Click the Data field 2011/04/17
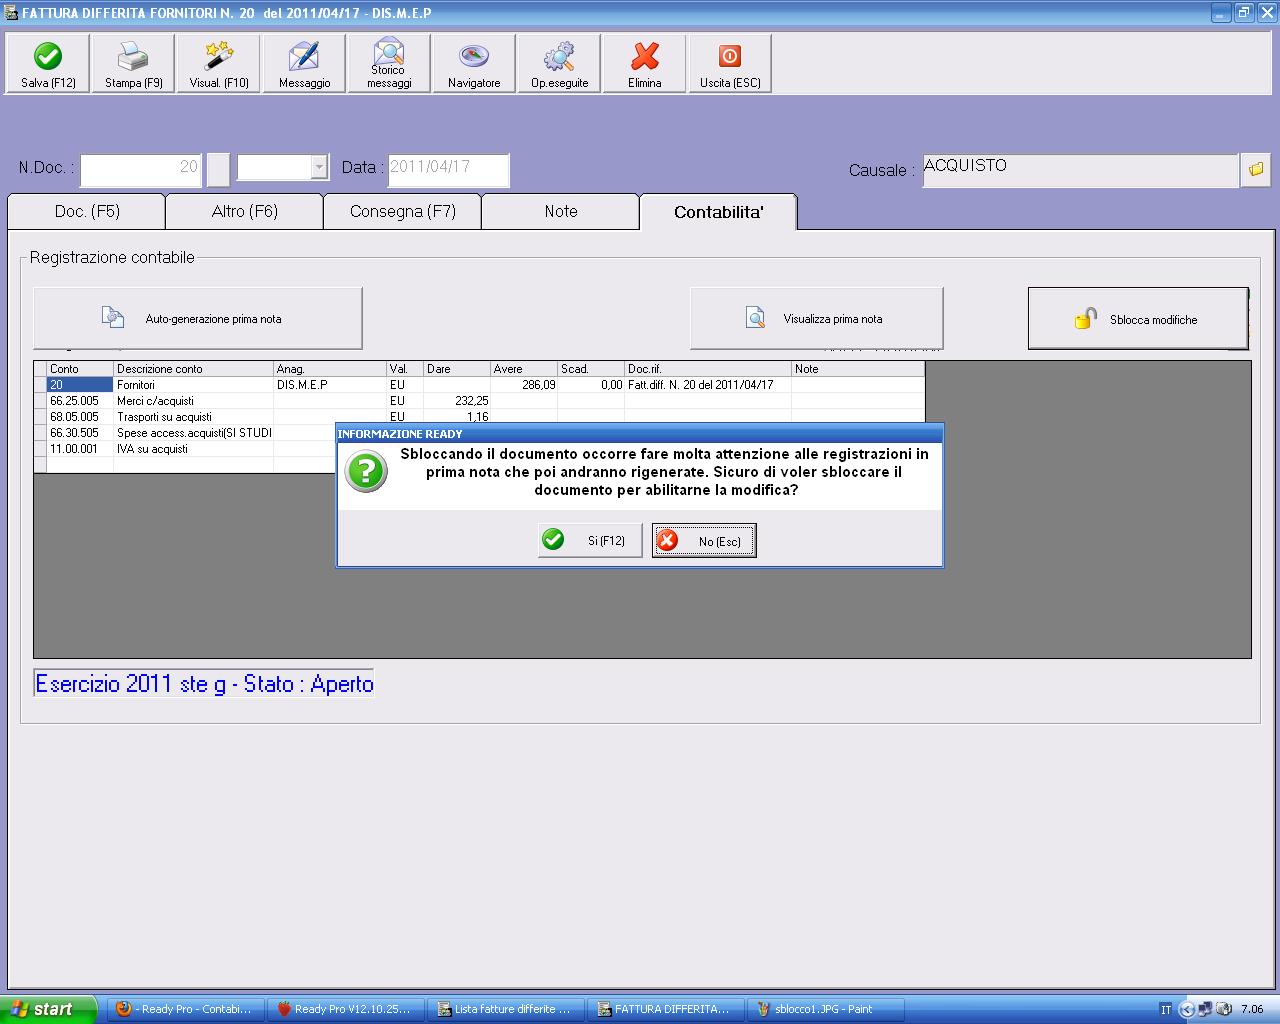This screenshot has width=1280, height=1024. tap(448, 170)
